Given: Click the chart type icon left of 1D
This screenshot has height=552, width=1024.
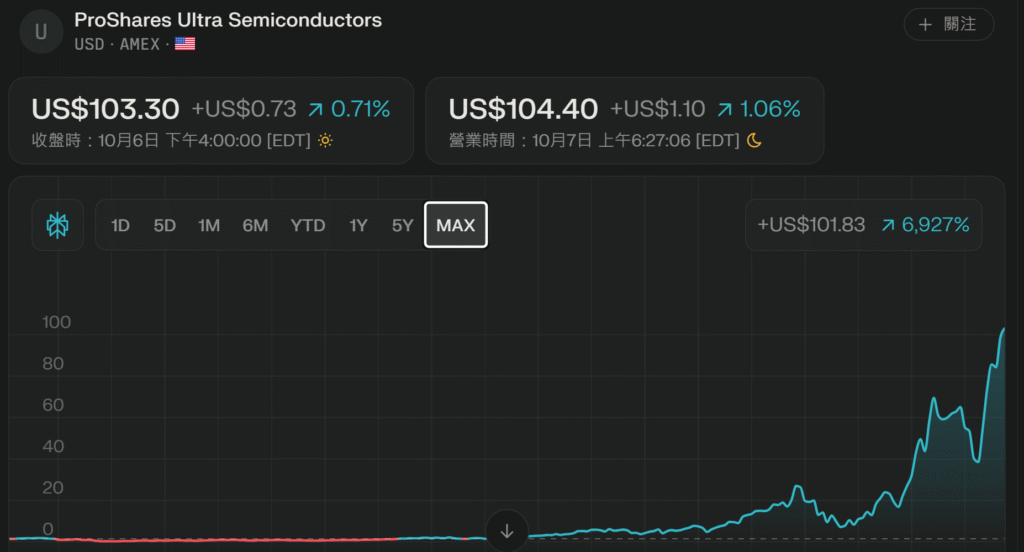Looking at the screenshot, I should coord(58,225).
